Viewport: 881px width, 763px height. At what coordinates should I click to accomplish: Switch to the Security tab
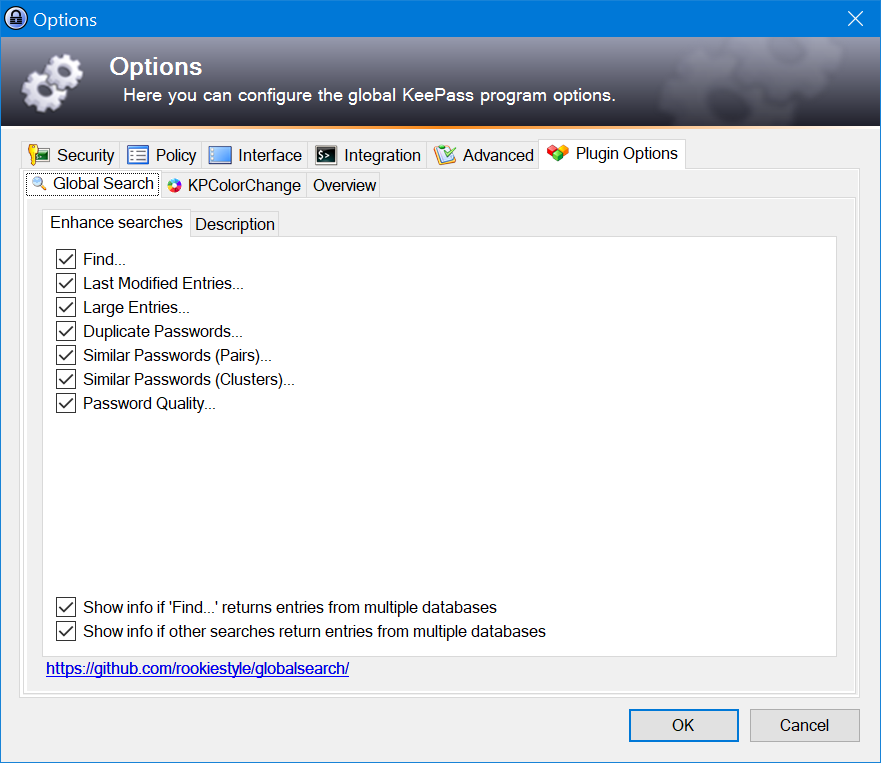[71, 155]
